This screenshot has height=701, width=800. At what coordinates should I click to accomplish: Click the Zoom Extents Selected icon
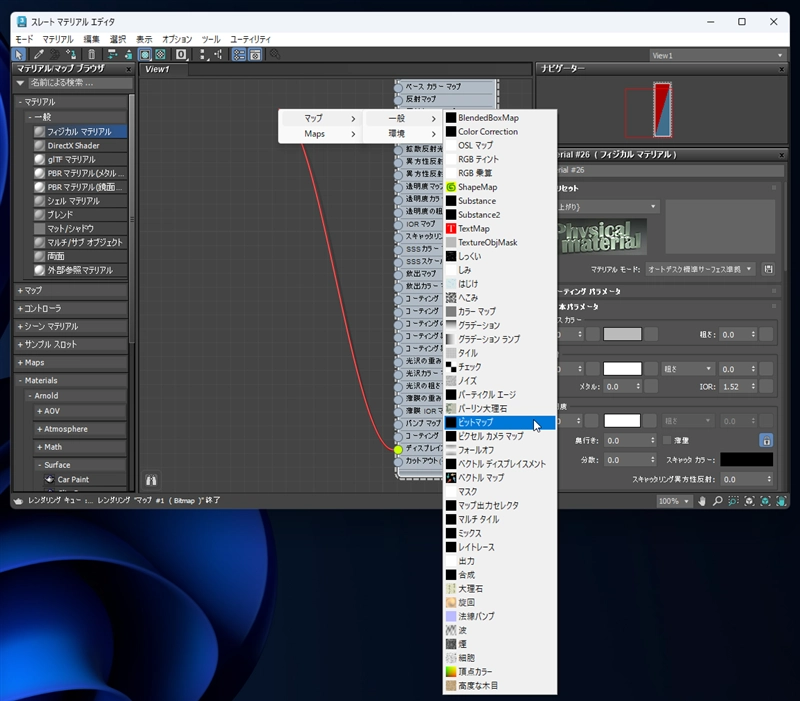[765, 501]
